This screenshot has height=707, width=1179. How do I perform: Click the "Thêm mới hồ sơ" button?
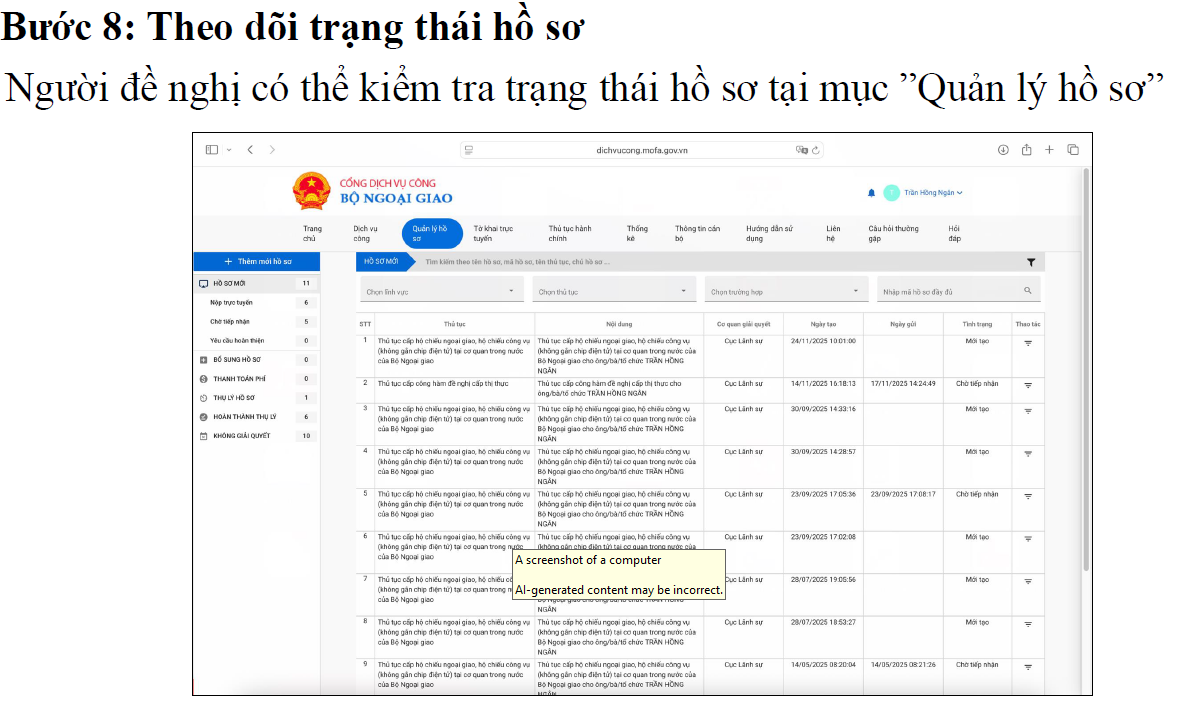[257, 262]
